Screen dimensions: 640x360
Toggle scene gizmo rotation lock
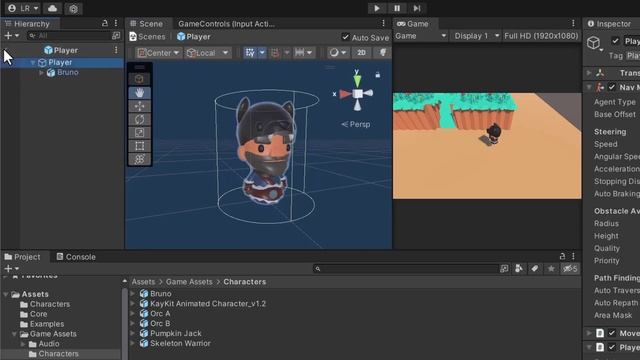click(x=378, y=74)
